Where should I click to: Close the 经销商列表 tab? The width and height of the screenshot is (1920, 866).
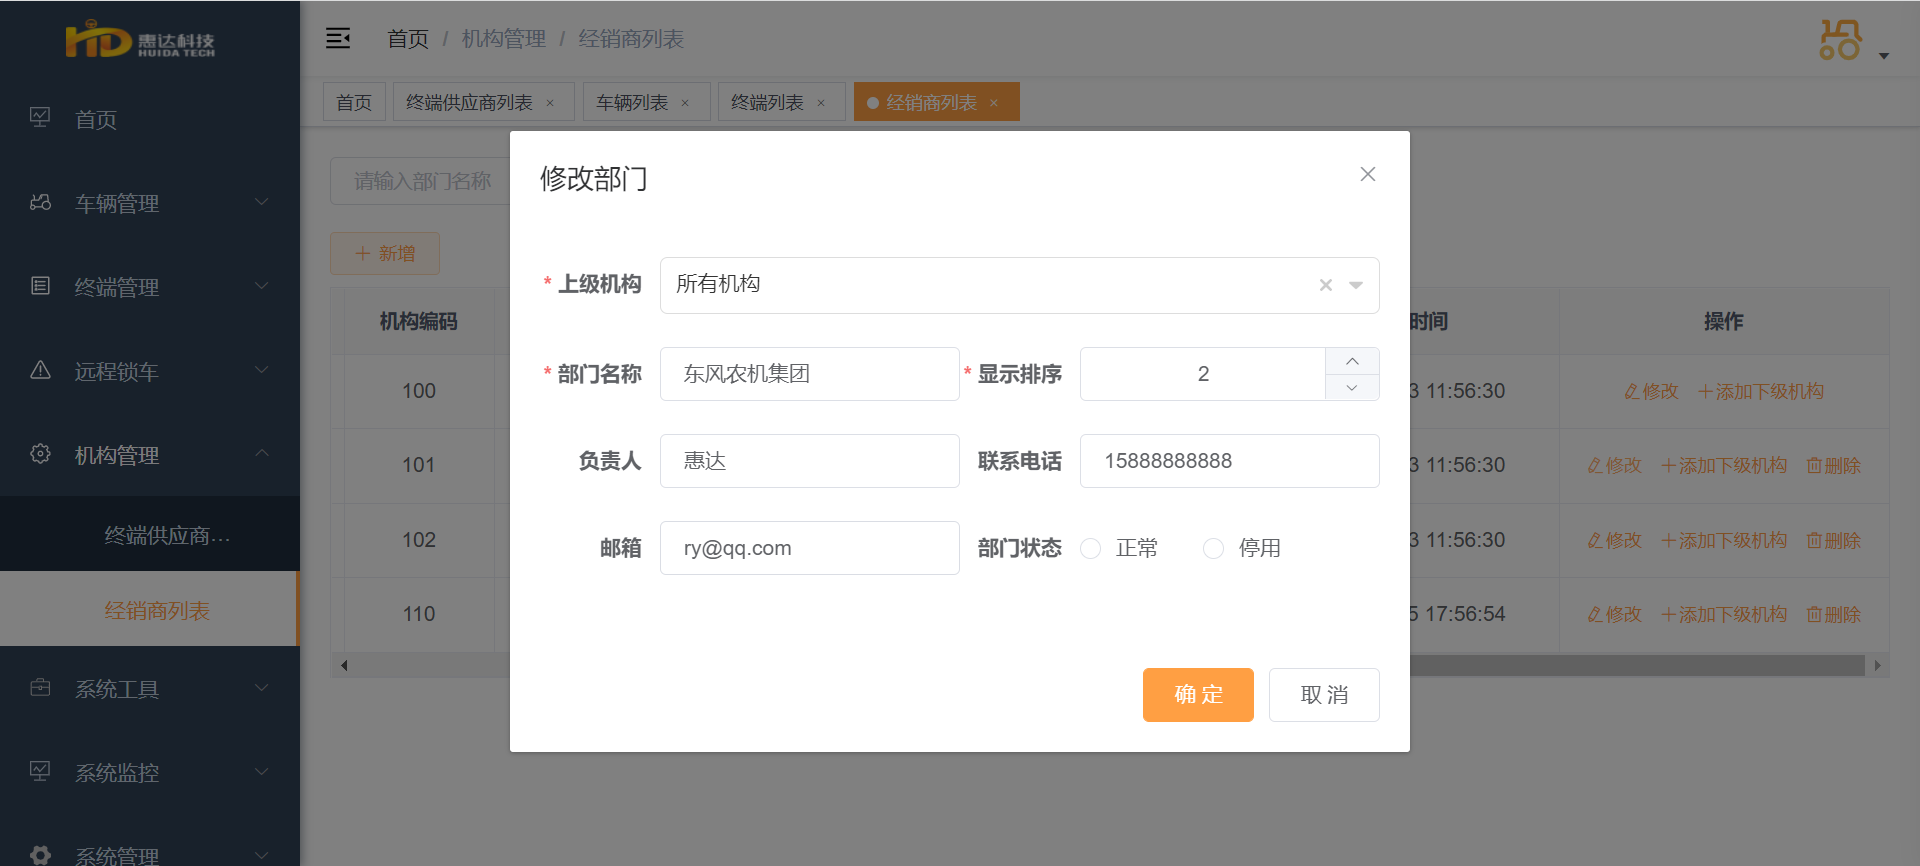click(x=994, y=103)
